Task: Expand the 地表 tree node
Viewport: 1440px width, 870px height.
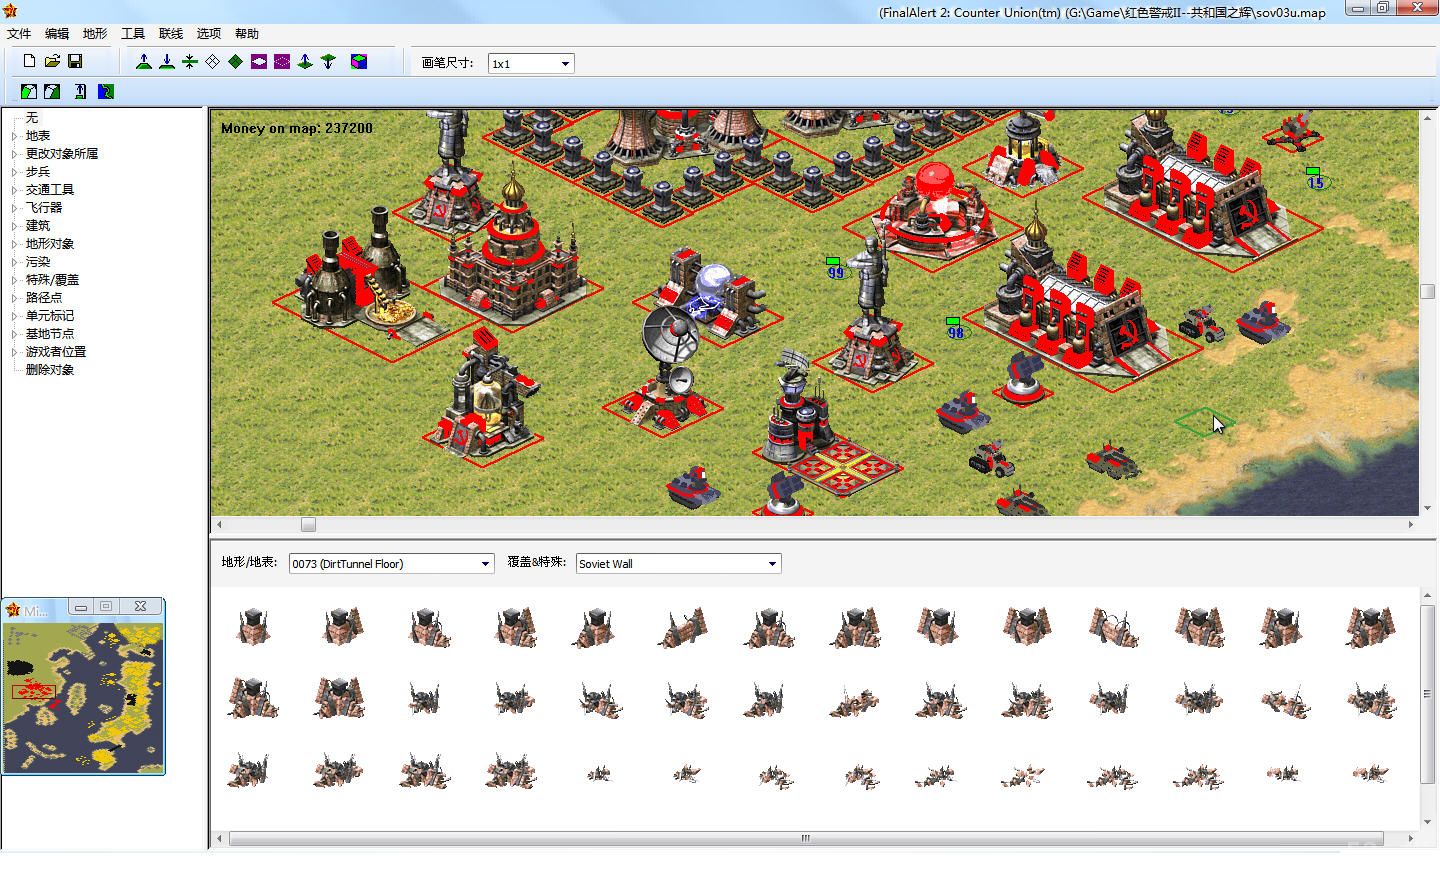Action: tap(14, 136)
